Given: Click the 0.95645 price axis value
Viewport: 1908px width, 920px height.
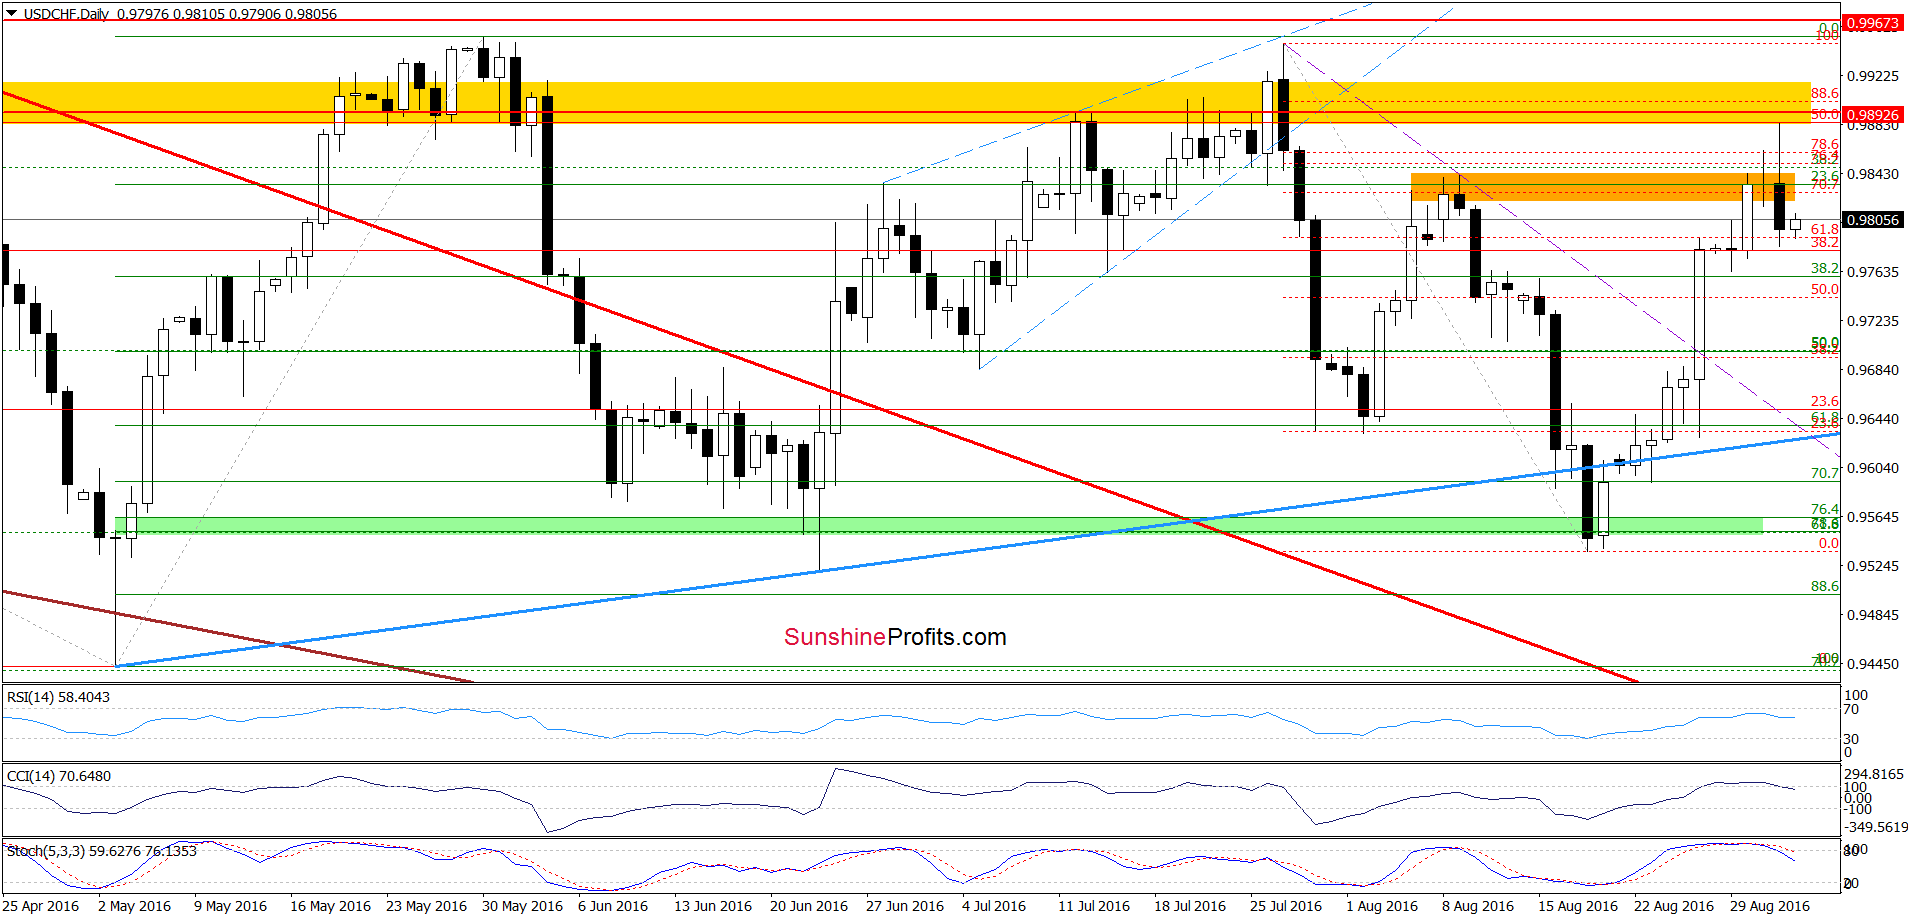Looking at the screenshot, I should coord(1872,517).
